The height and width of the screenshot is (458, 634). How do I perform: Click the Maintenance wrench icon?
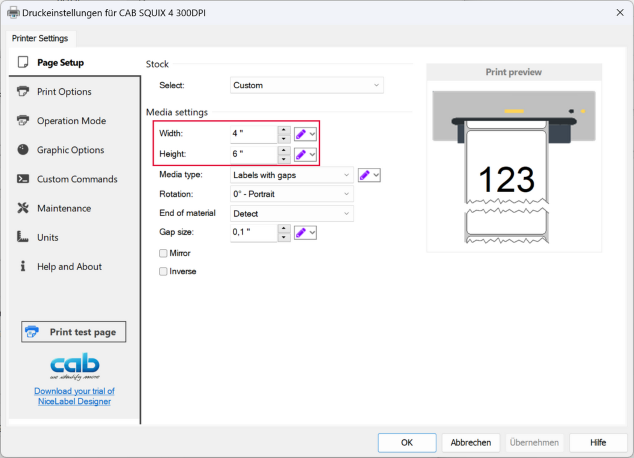pyautogui.click(x=23, y=208)
